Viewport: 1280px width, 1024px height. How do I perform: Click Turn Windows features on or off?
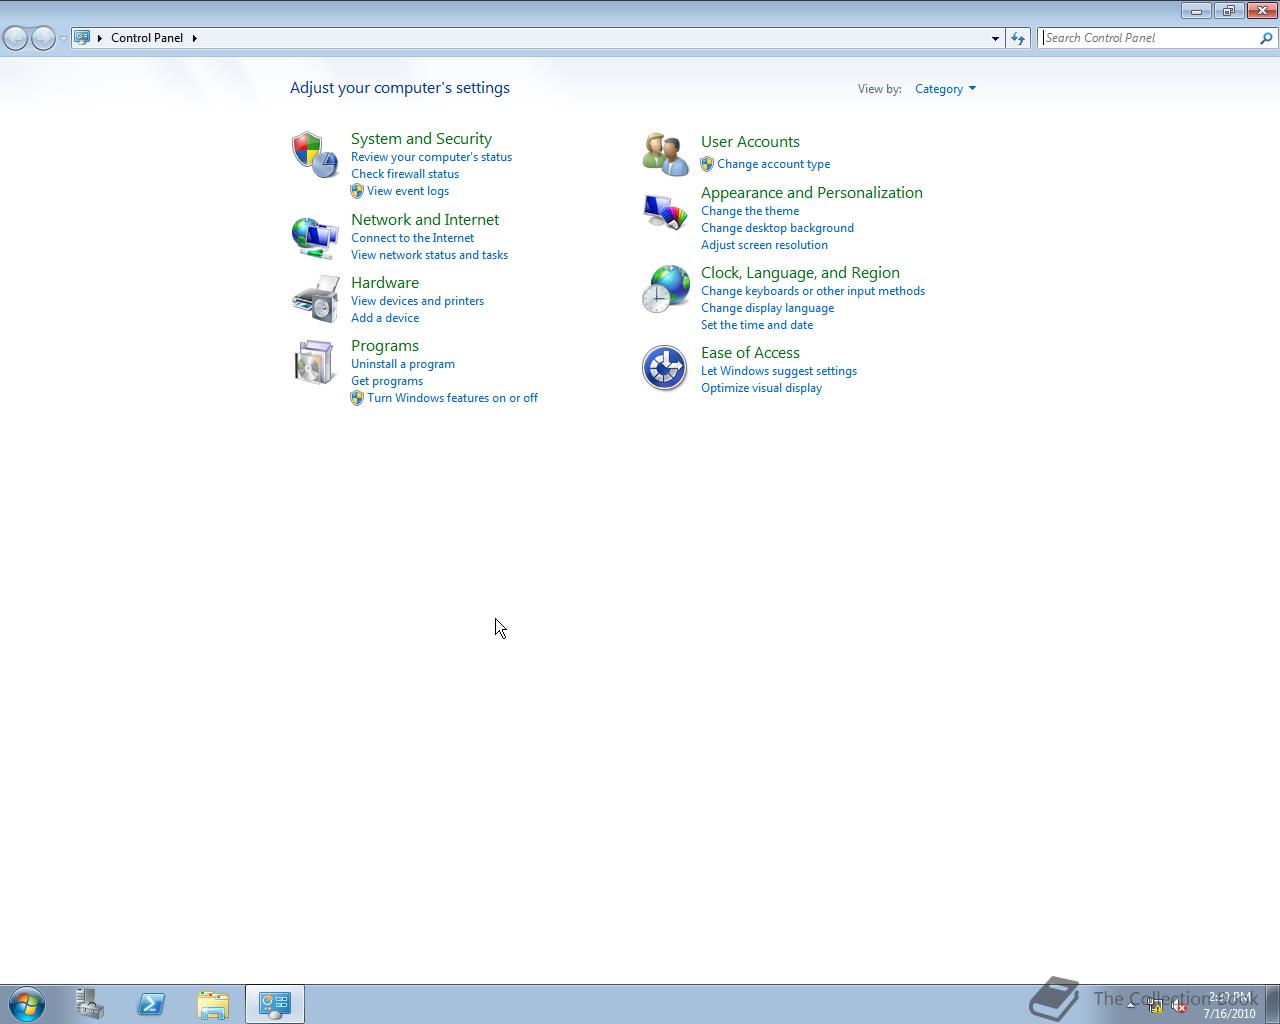coord(452,398)
